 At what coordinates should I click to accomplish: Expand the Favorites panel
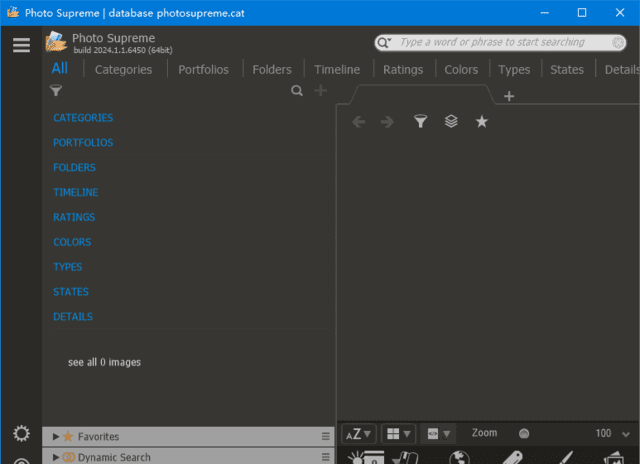56,437
